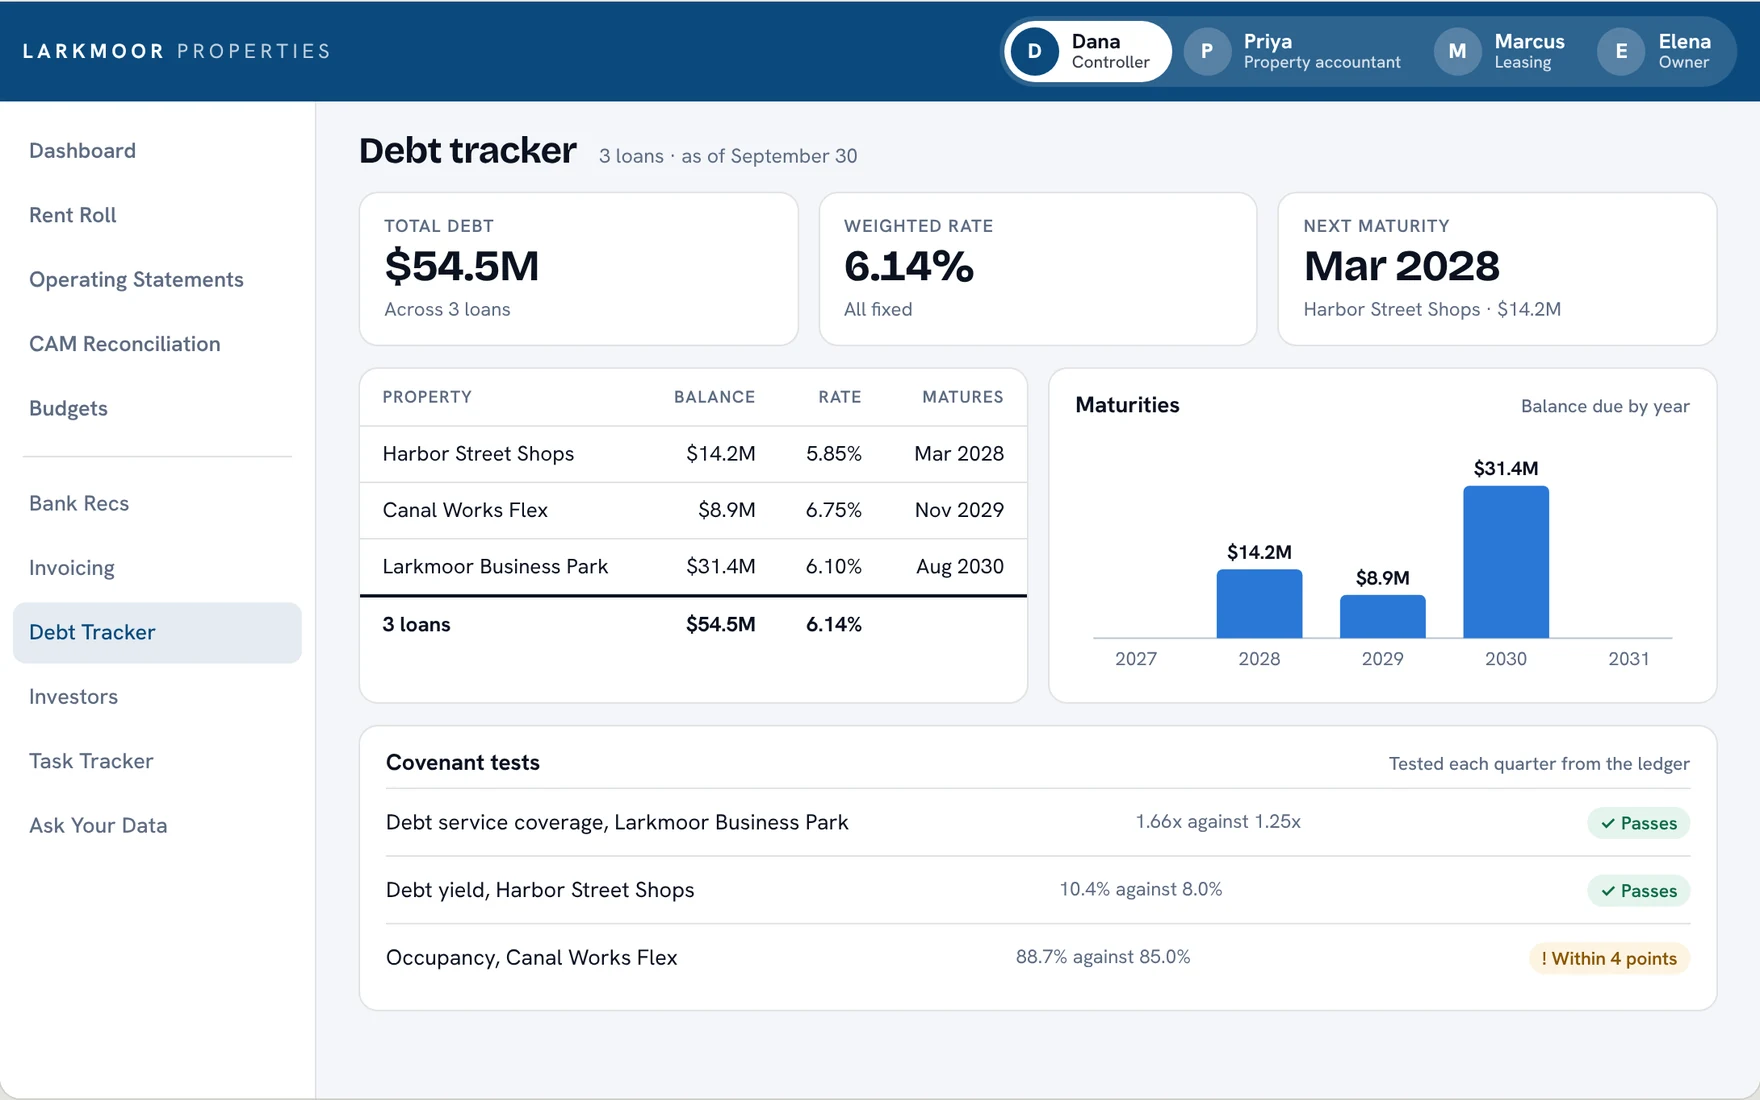Open the Investors page
Viewport: 1760px width, 1100px height.
(x=157, y=697)
